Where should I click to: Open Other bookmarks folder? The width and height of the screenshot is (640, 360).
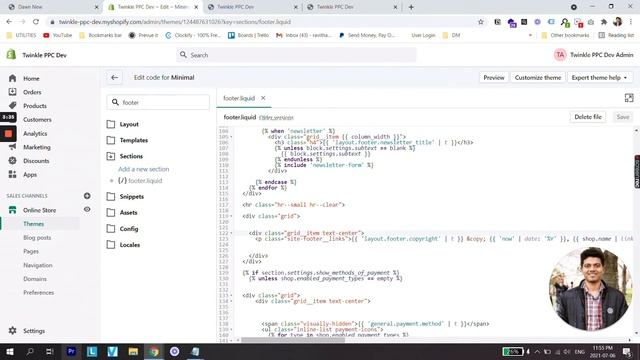tap(565, 36)
